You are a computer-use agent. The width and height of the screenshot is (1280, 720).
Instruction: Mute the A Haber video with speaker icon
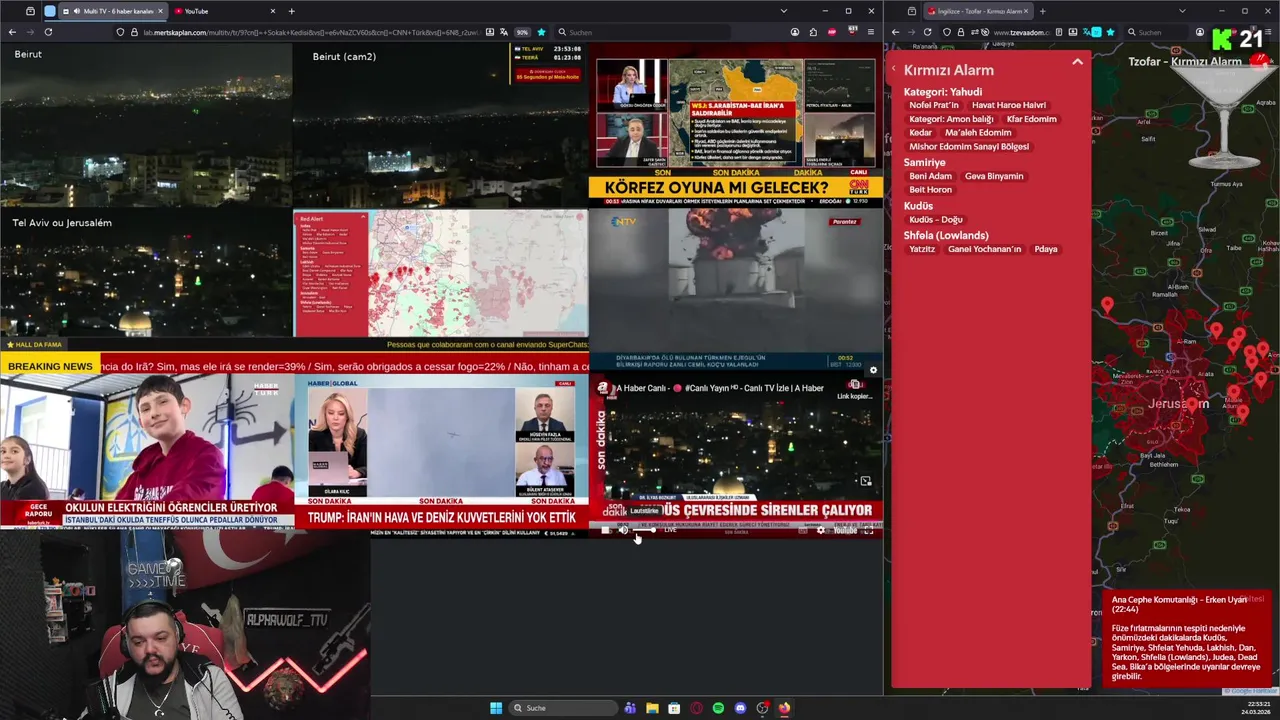tap(623, 530)
